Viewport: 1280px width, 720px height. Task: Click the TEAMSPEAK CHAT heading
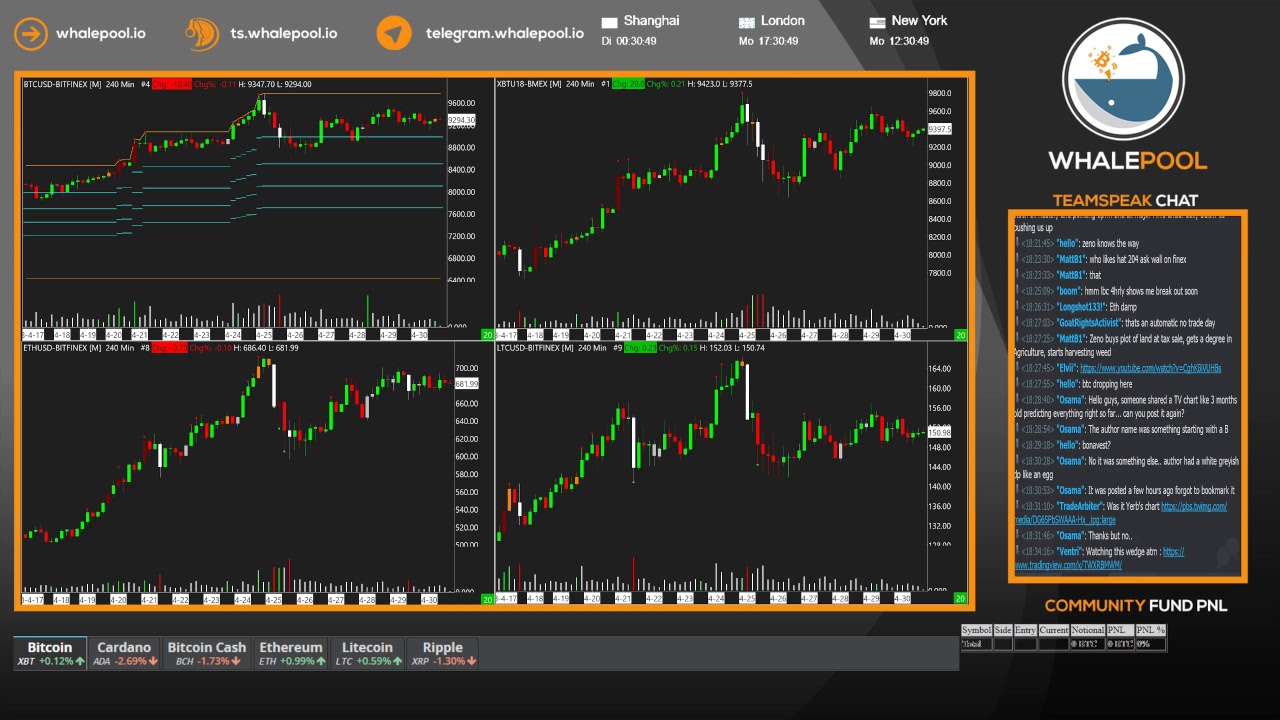click(x=1125, y=200)
